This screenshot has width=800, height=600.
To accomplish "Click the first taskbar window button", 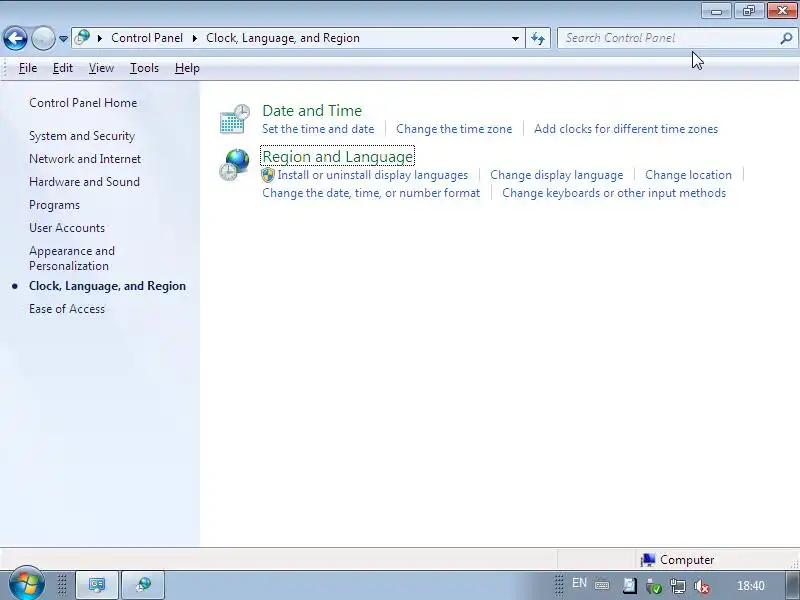I will point(97,585).
